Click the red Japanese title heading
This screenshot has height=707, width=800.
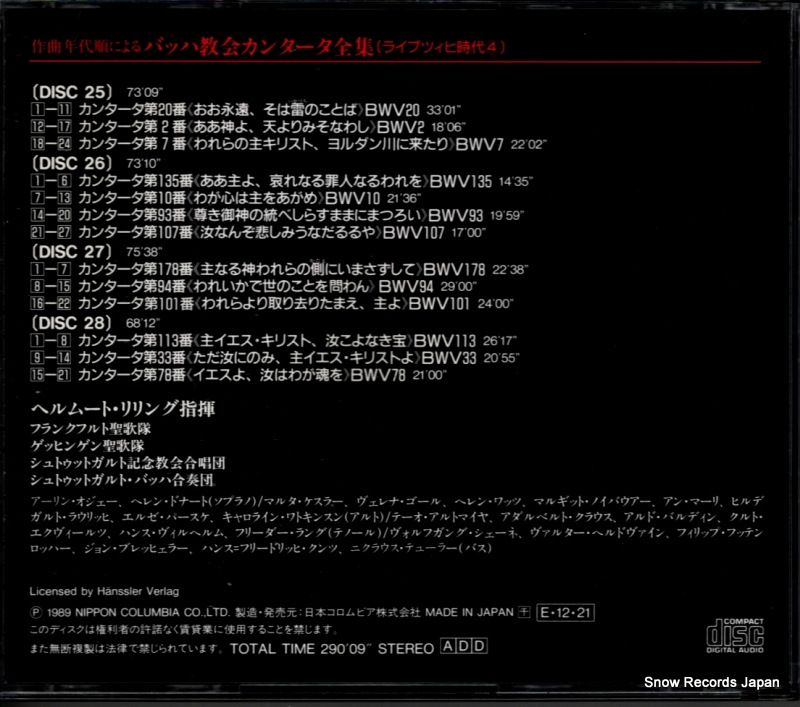pyautogui.click(x=269, y=47)
